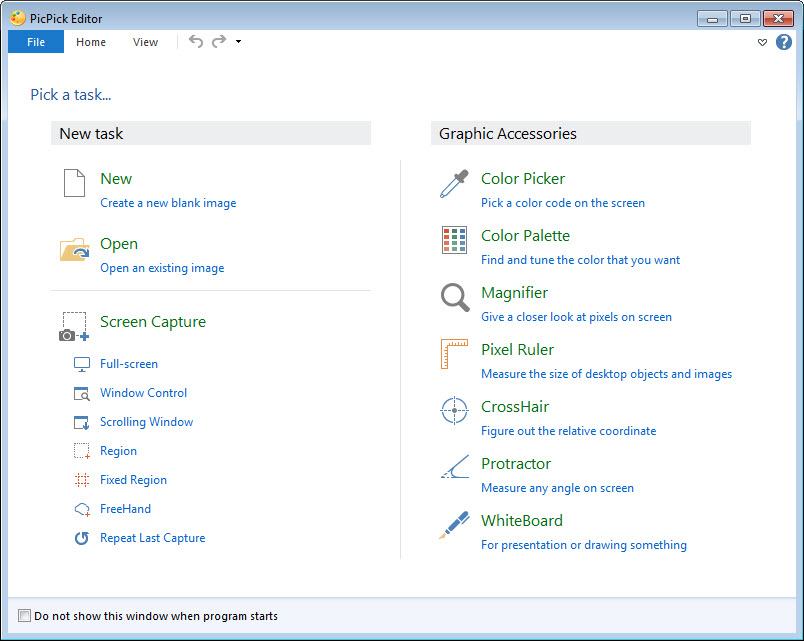Choose FreeHand capture link
Image resolution: width=804 pixels, height=641 pixels.
pos(126,509)
